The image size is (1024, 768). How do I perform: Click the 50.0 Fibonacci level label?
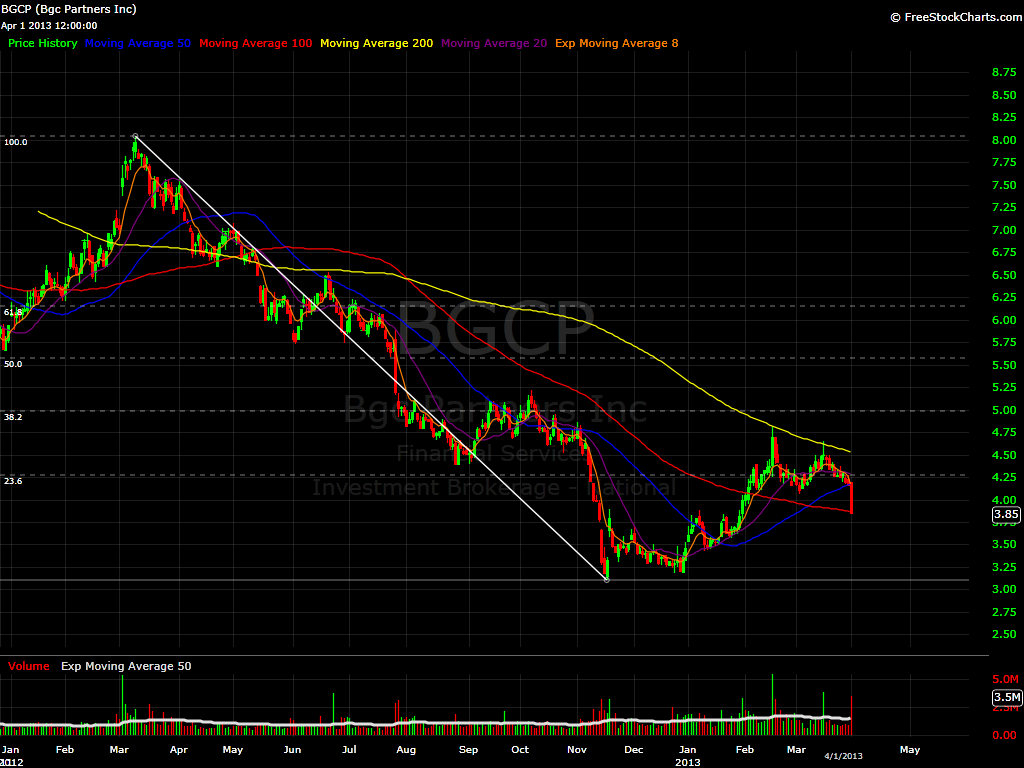13,364
